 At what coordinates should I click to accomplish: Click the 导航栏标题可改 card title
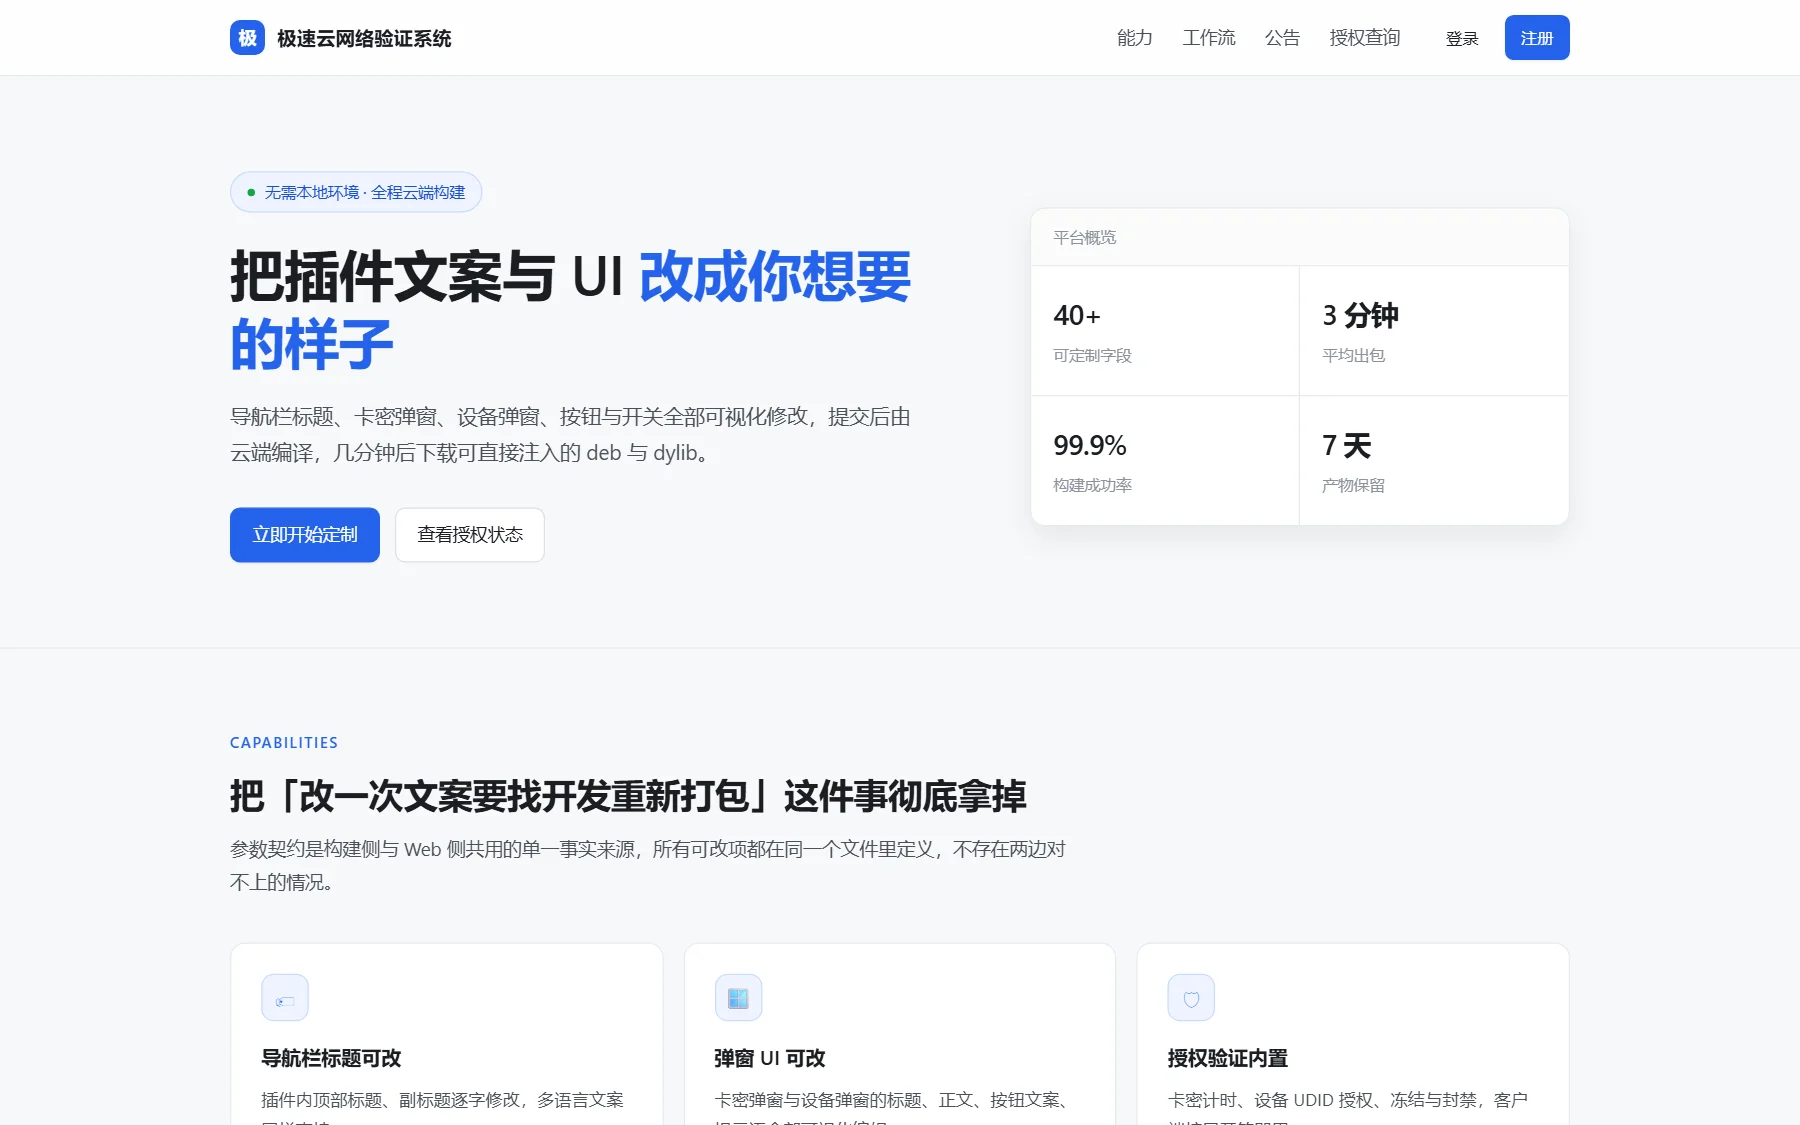(x=331, y=1058)
